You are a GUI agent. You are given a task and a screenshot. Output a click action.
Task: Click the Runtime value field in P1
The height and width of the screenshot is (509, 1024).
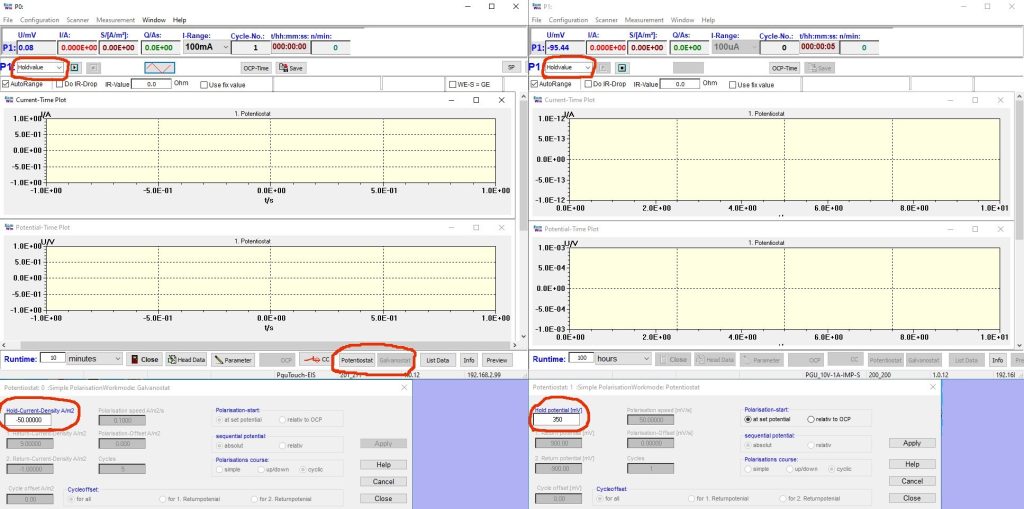pyautogui.click(x=581, y=358)
